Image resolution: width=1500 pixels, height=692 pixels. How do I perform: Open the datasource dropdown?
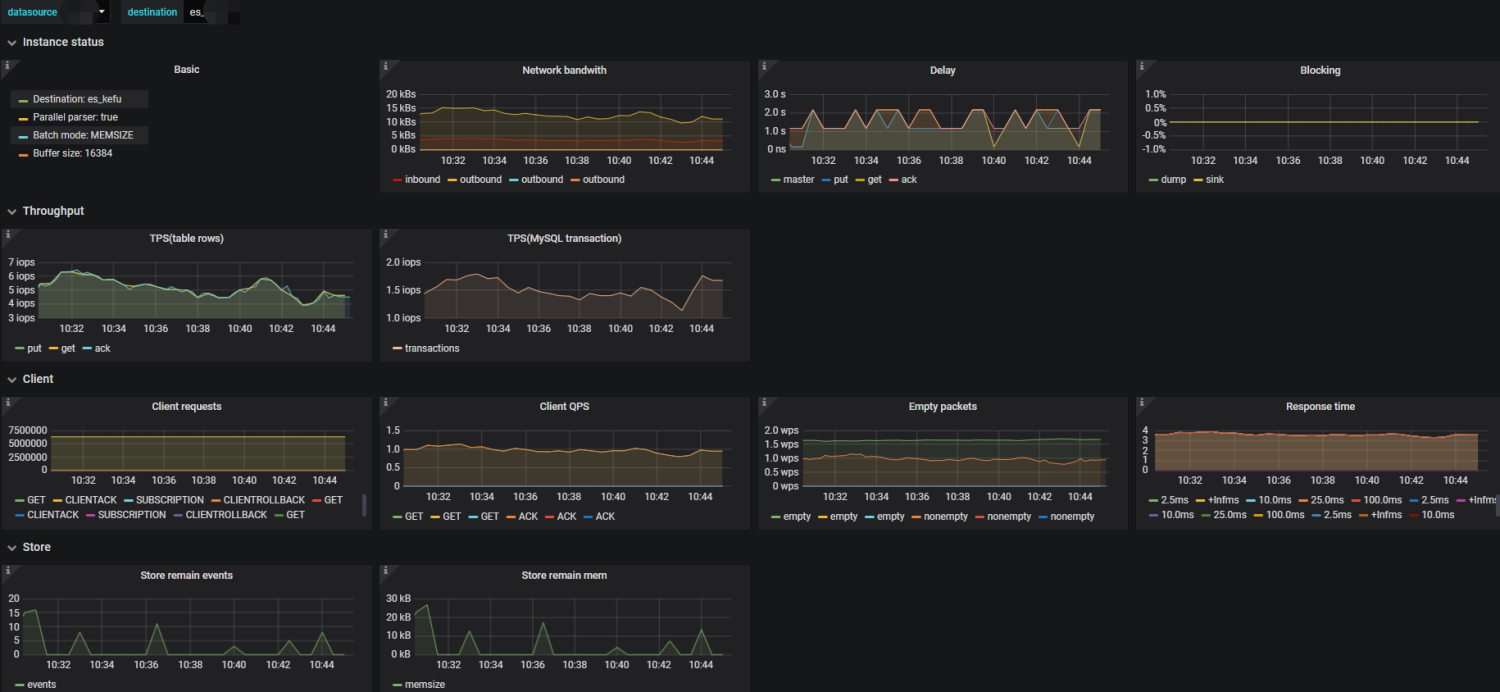[85, 12]
